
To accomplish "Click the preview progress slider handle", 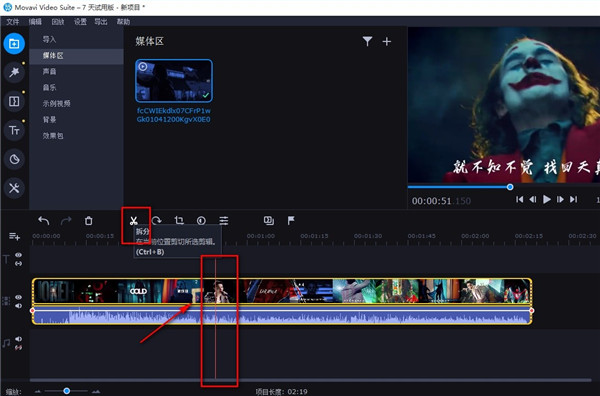I will 510,187.
